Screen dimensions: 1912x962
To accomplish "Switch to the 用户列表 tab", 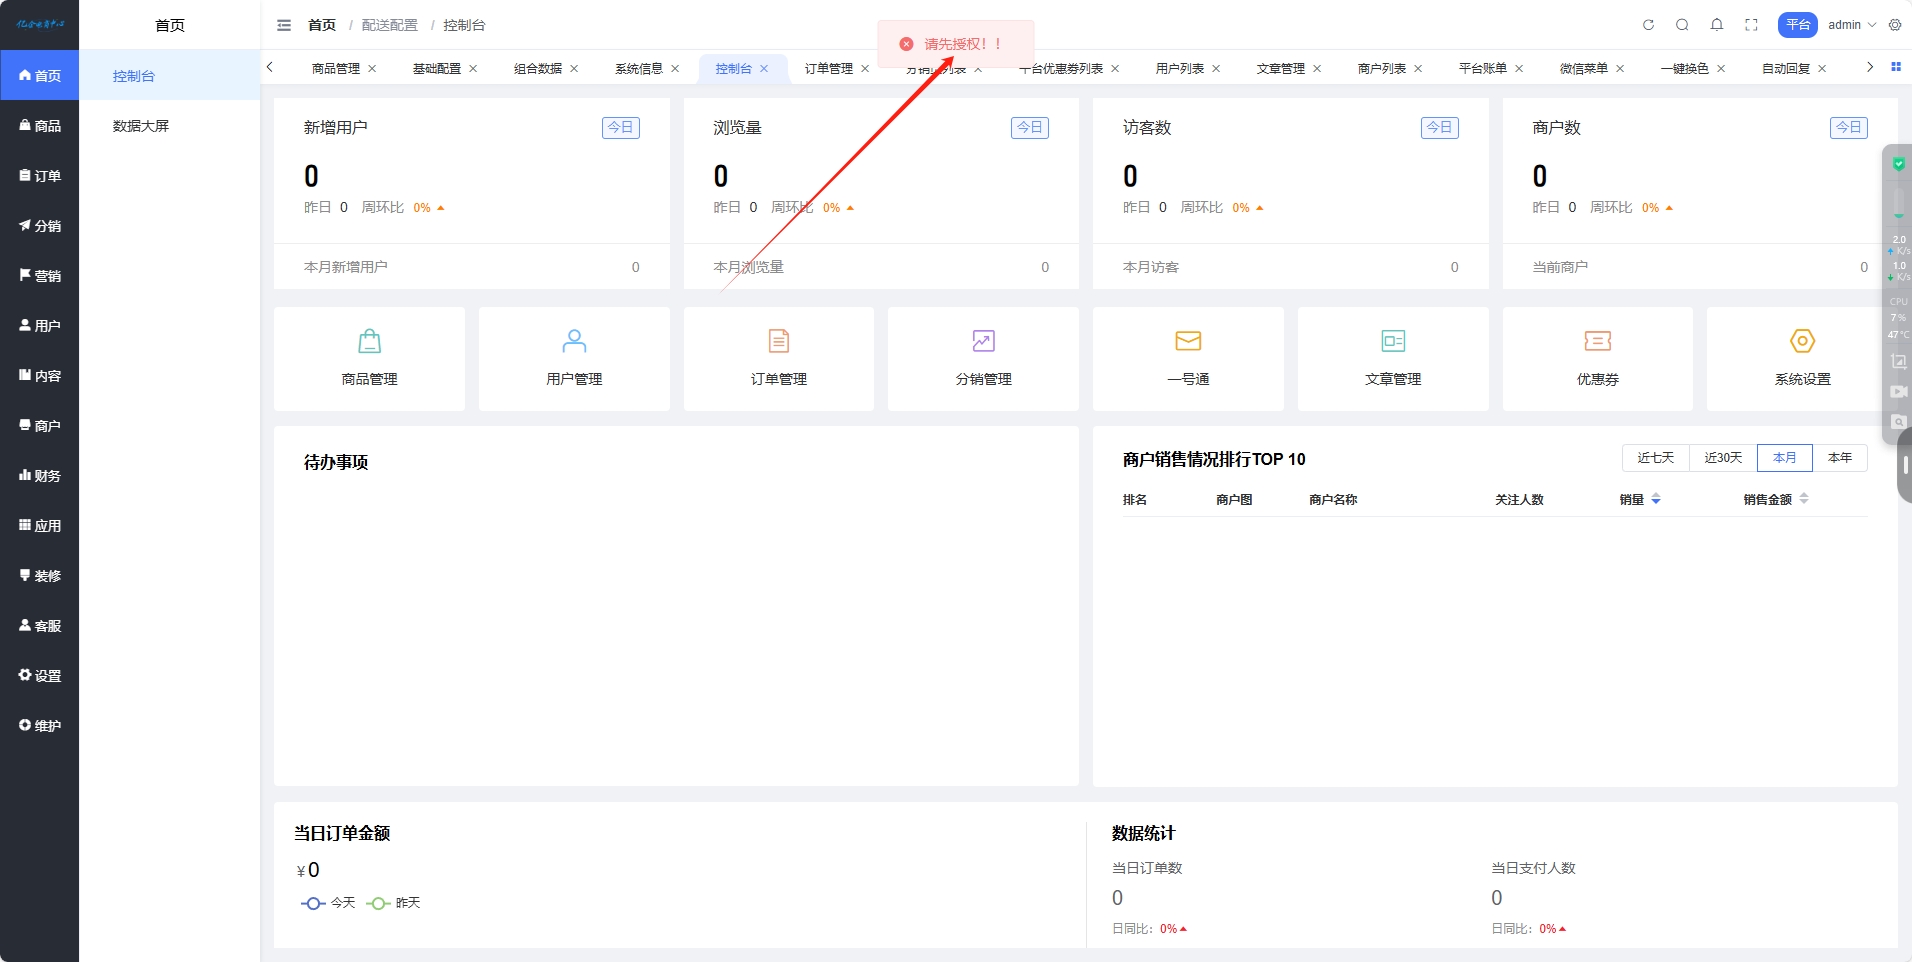I will click(x=1180, y=69).
